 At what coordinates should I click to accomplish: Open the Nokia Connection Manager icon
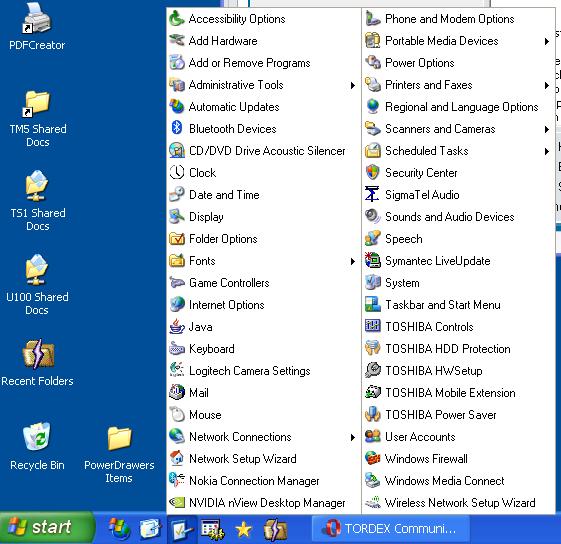(177, 480)
